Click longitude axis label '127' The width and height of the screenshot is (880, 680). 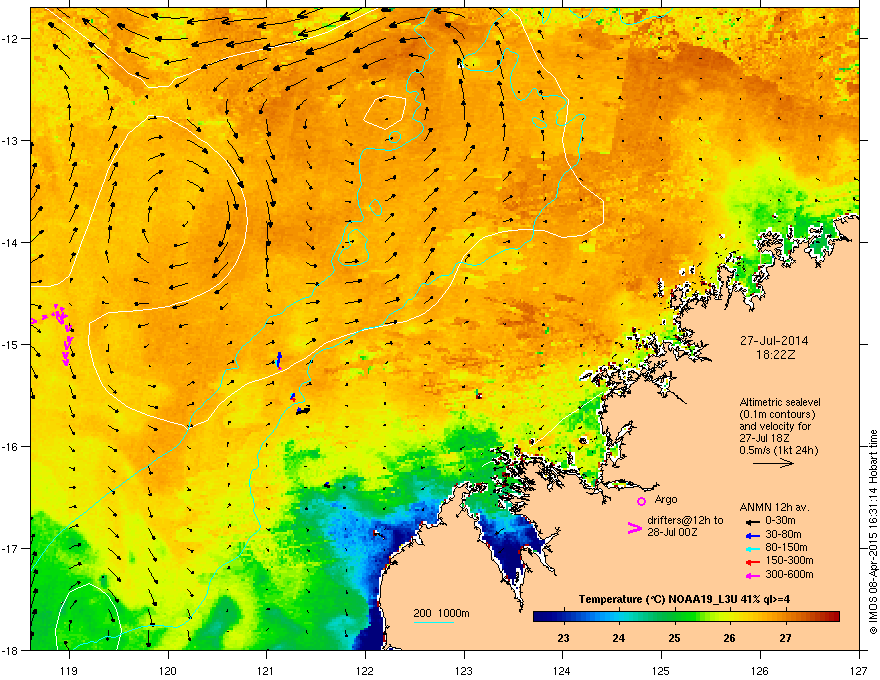(x=859, y=670)
